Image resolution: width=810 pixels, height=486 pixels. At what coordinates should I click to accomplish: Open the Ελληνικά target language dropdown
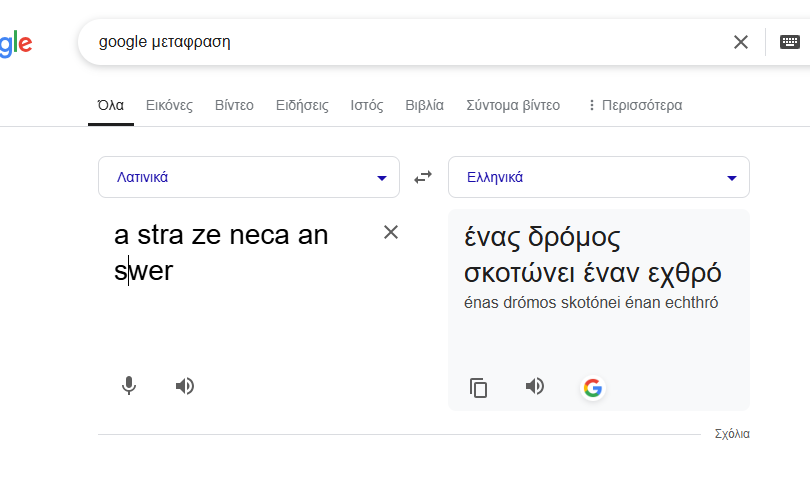(599, 177)
